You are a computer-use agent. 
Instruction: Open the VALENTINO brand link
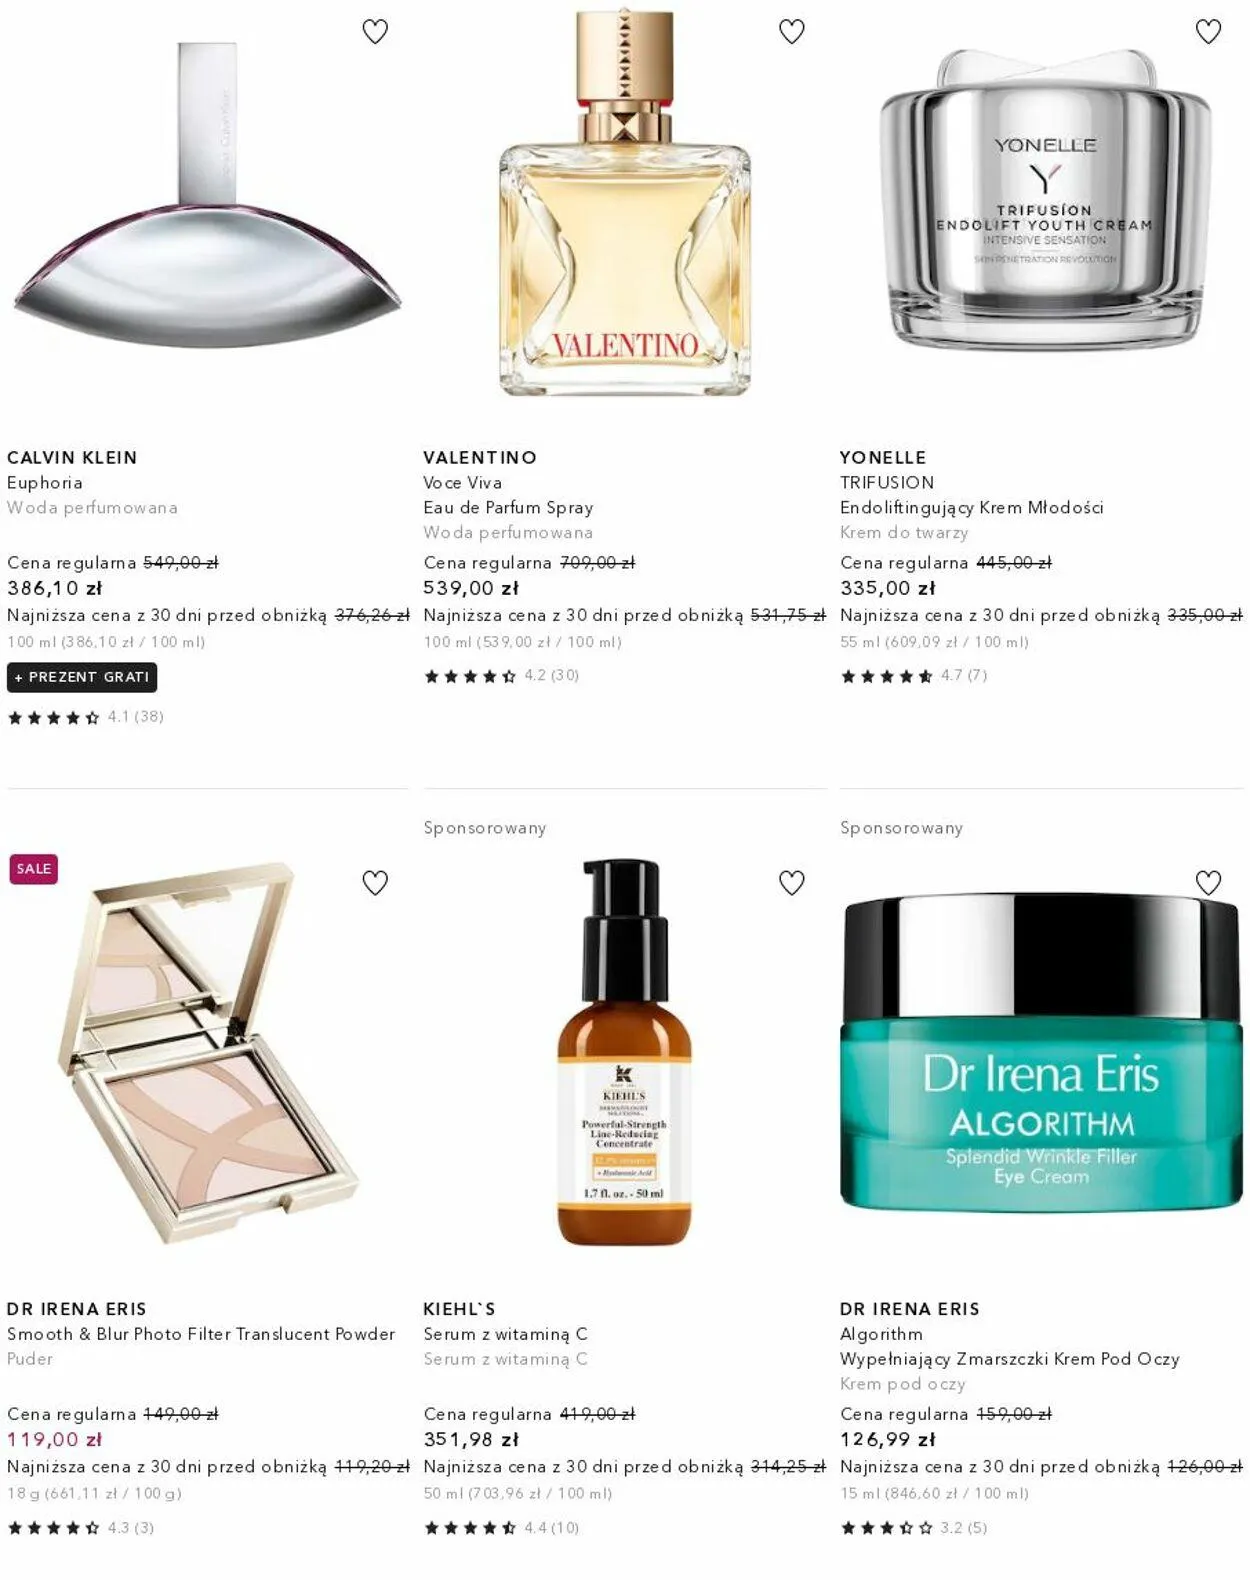pyautogui.click(x=480, y=458)
